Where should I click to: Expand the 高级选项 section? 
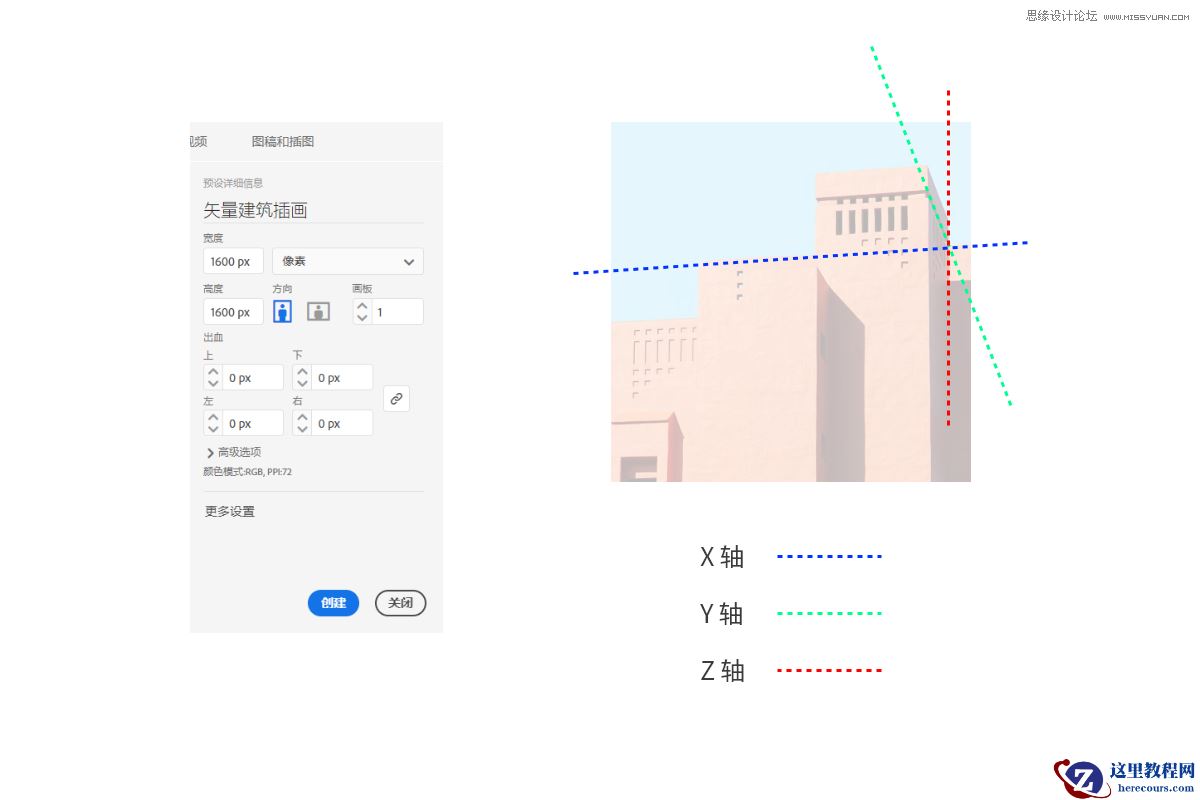(x=234, y=451)
